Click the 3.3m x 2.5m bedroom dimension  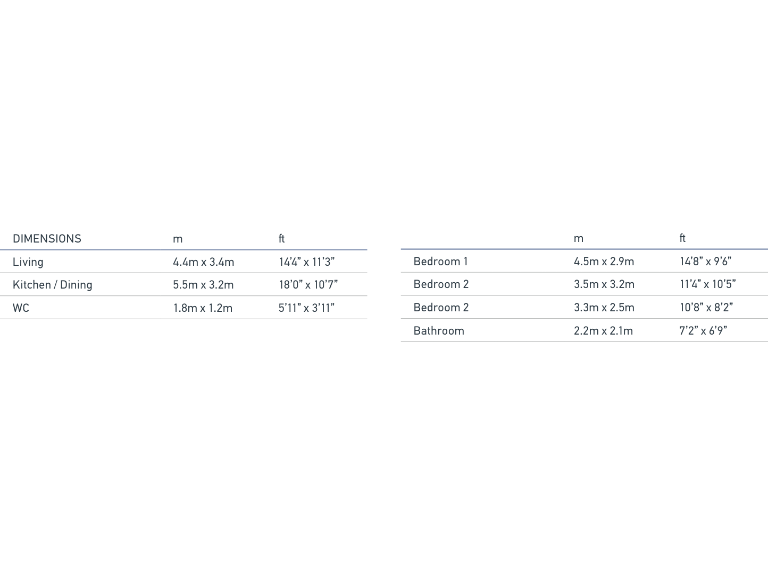[604, 308]
